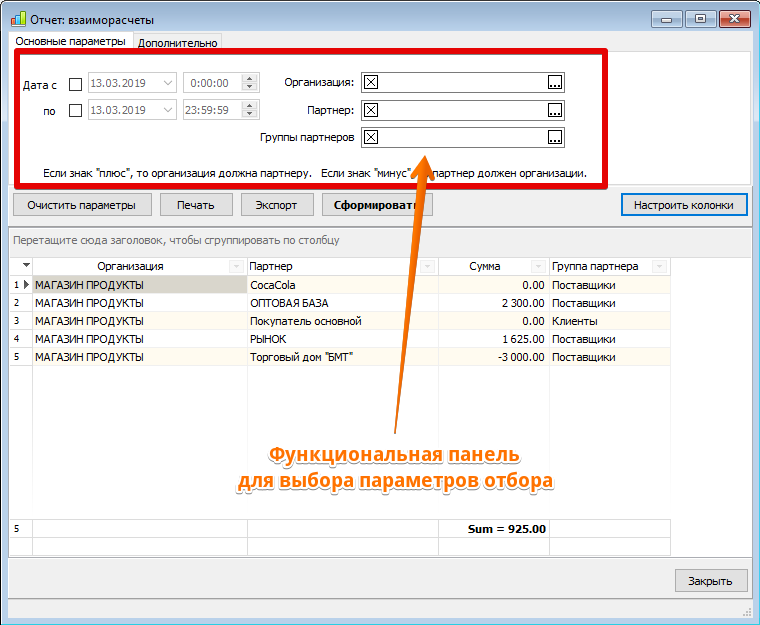
Task: Clear the Группы партнеров field with X icon
Action: [x=371, y=137]
